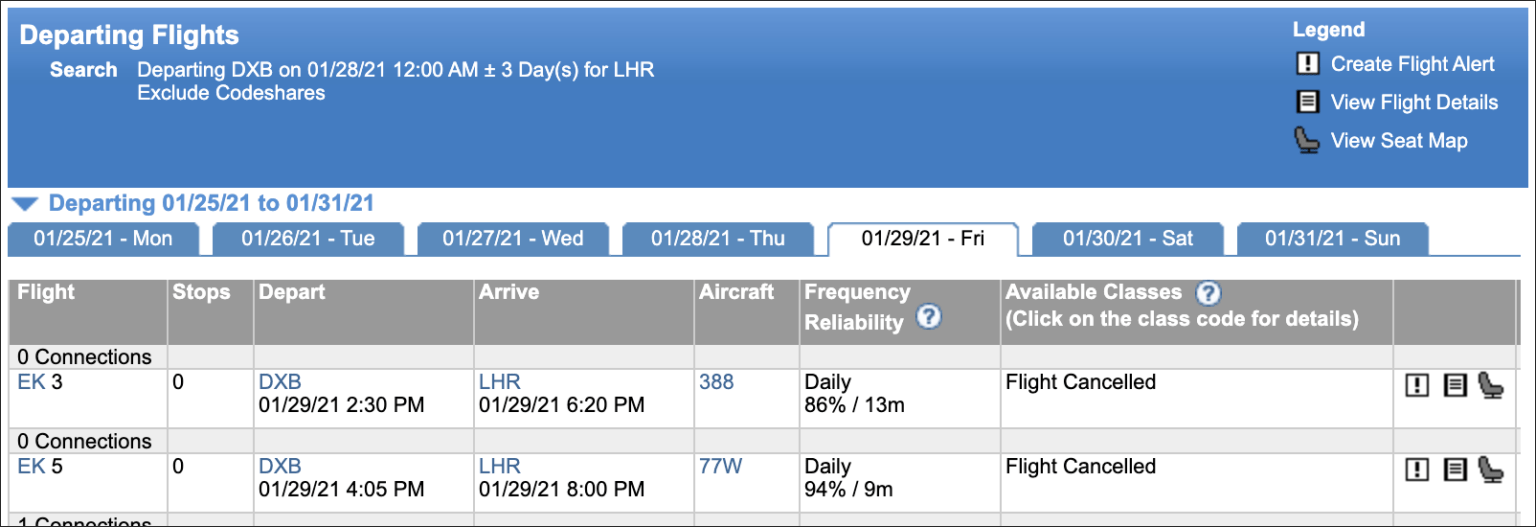Click the 388 aircraft link

tap(716, 382)
